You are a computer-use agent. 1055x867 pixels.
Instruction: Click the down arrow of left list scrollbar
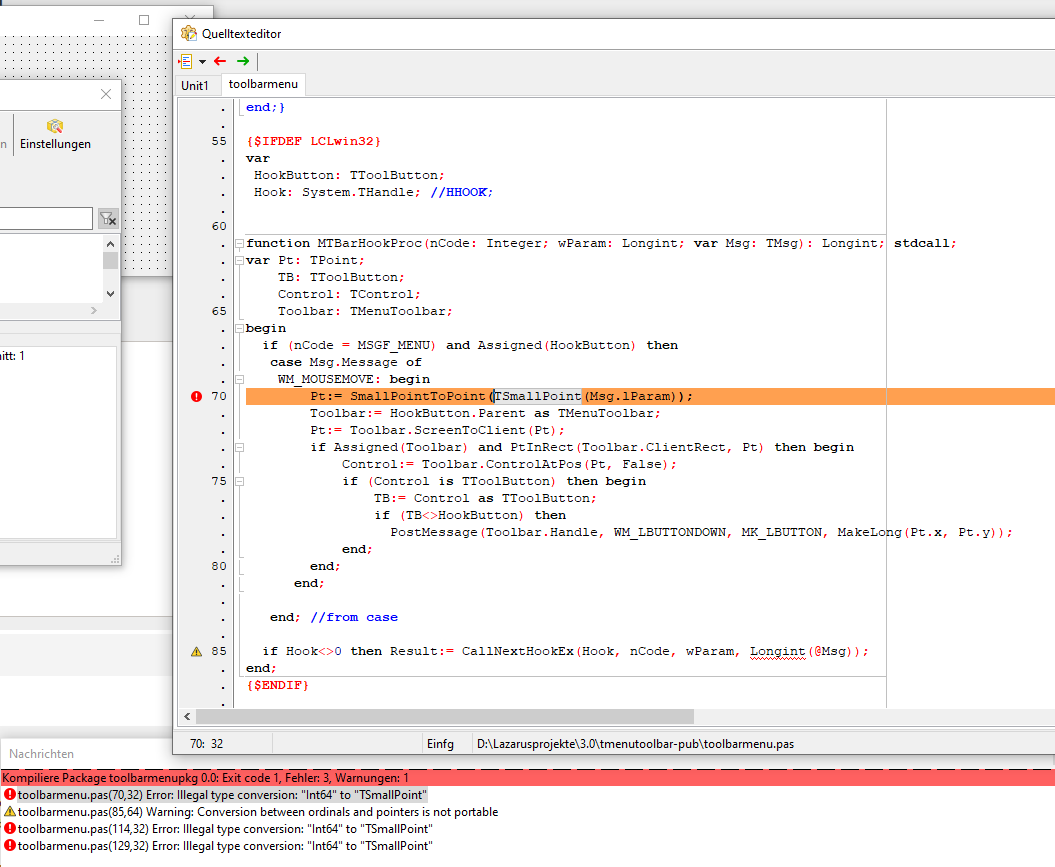110,293
